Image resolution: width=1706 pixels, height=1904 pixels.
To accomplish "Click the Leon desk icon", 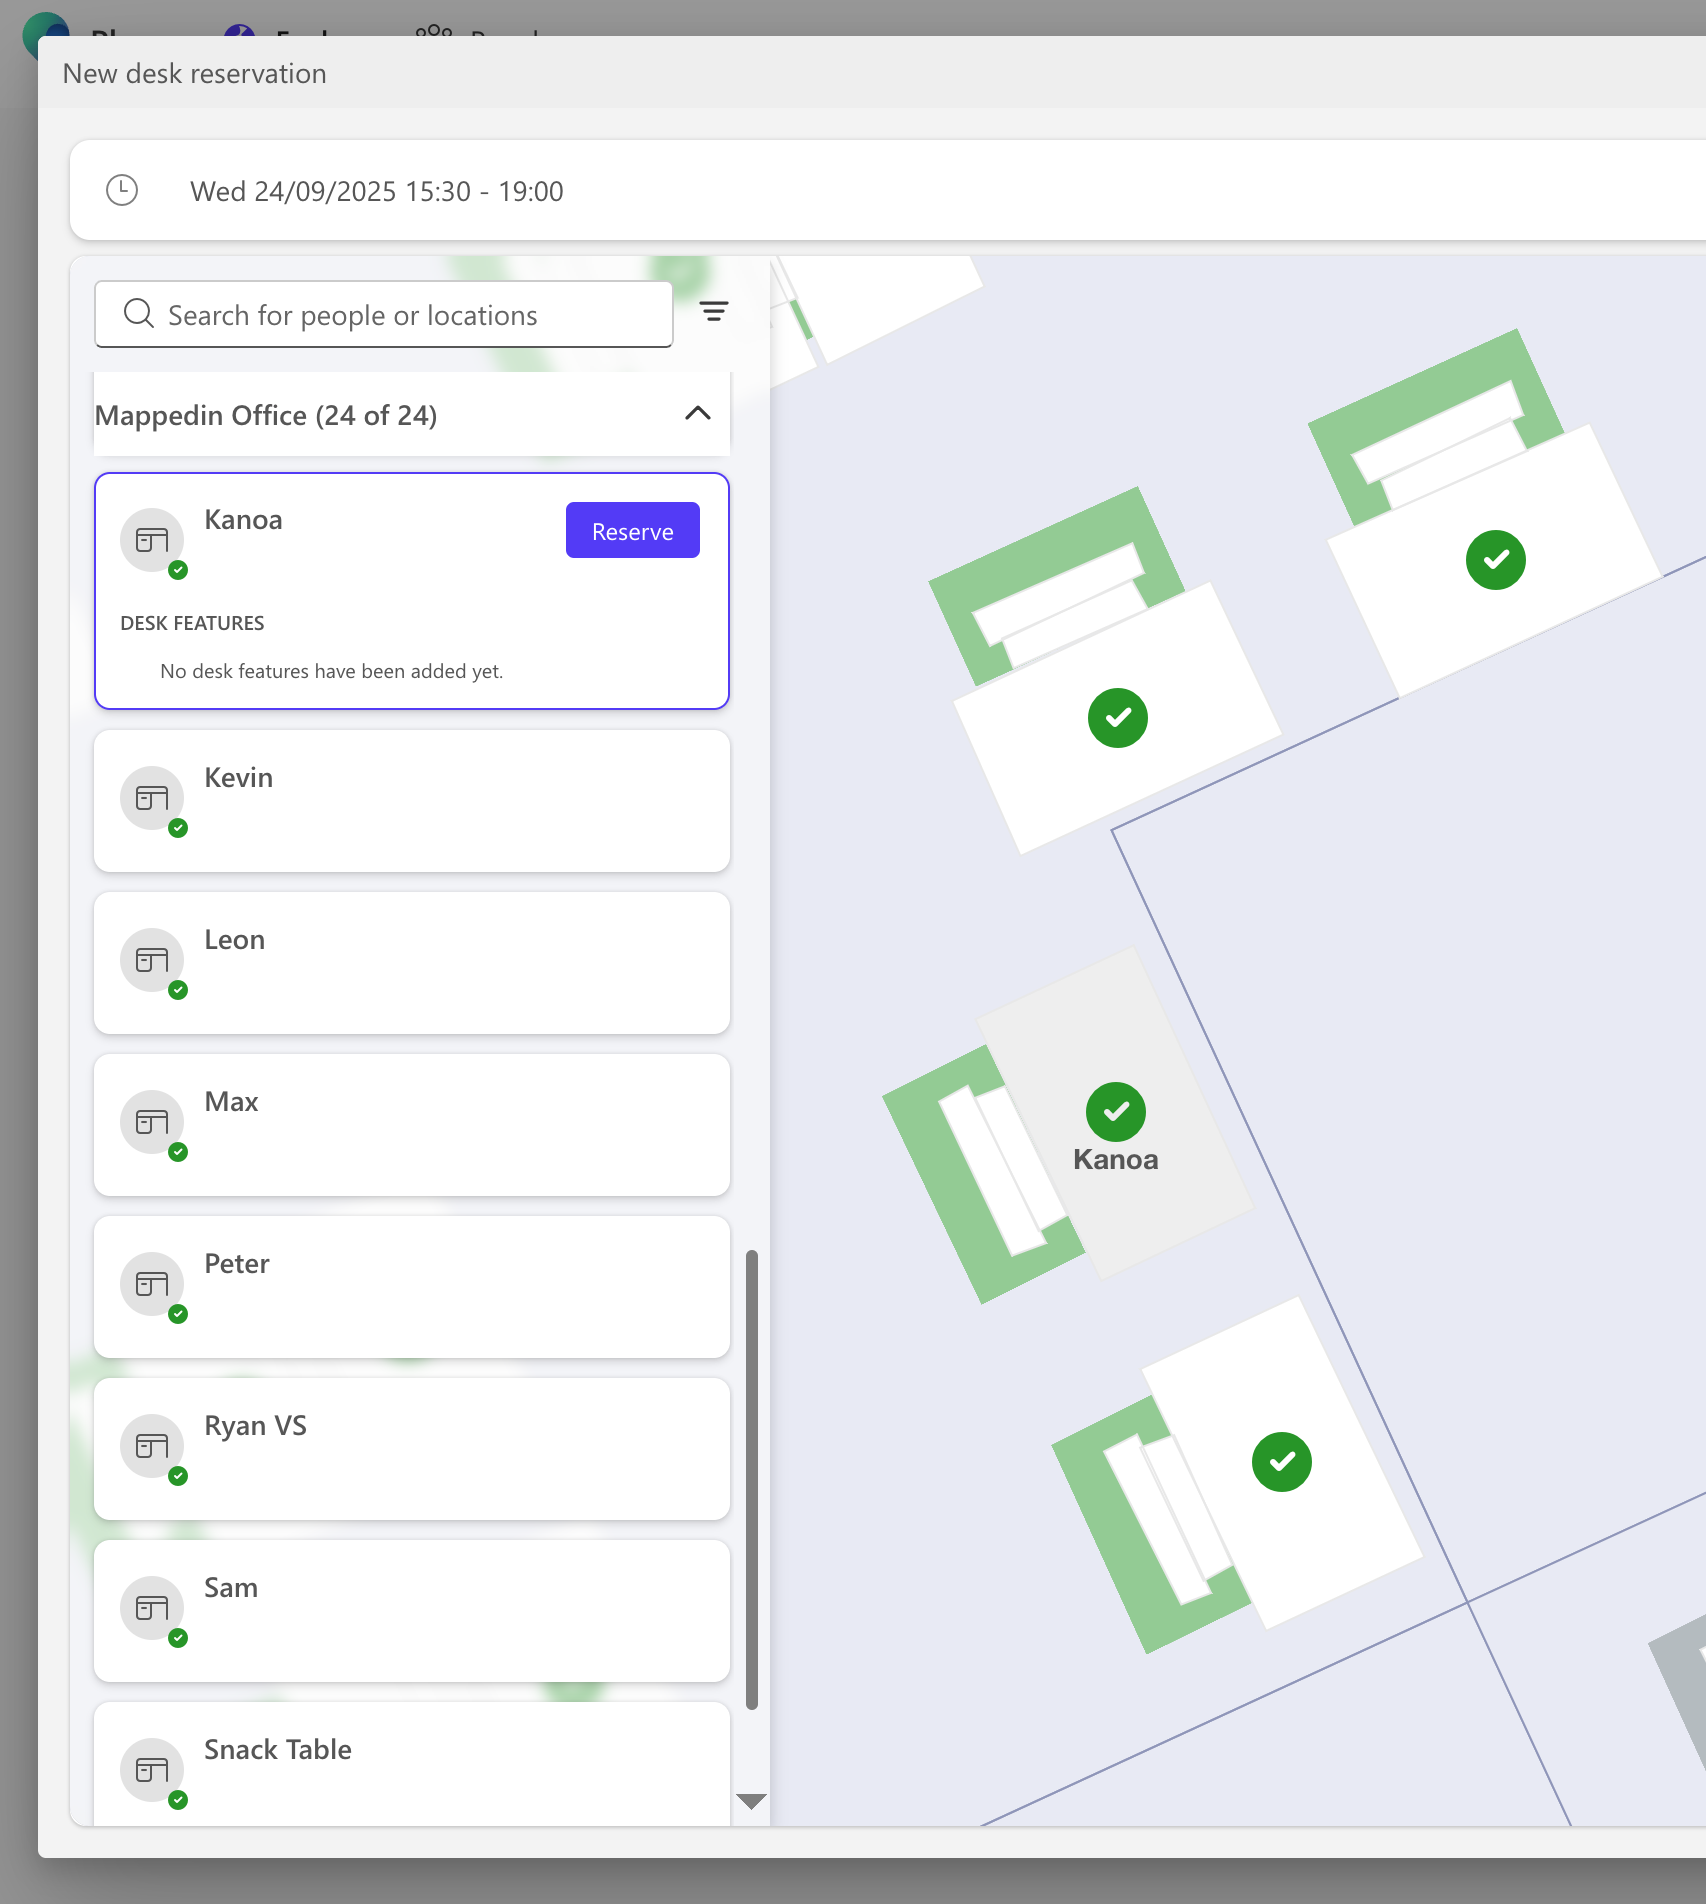I will (x=152, y=961).
